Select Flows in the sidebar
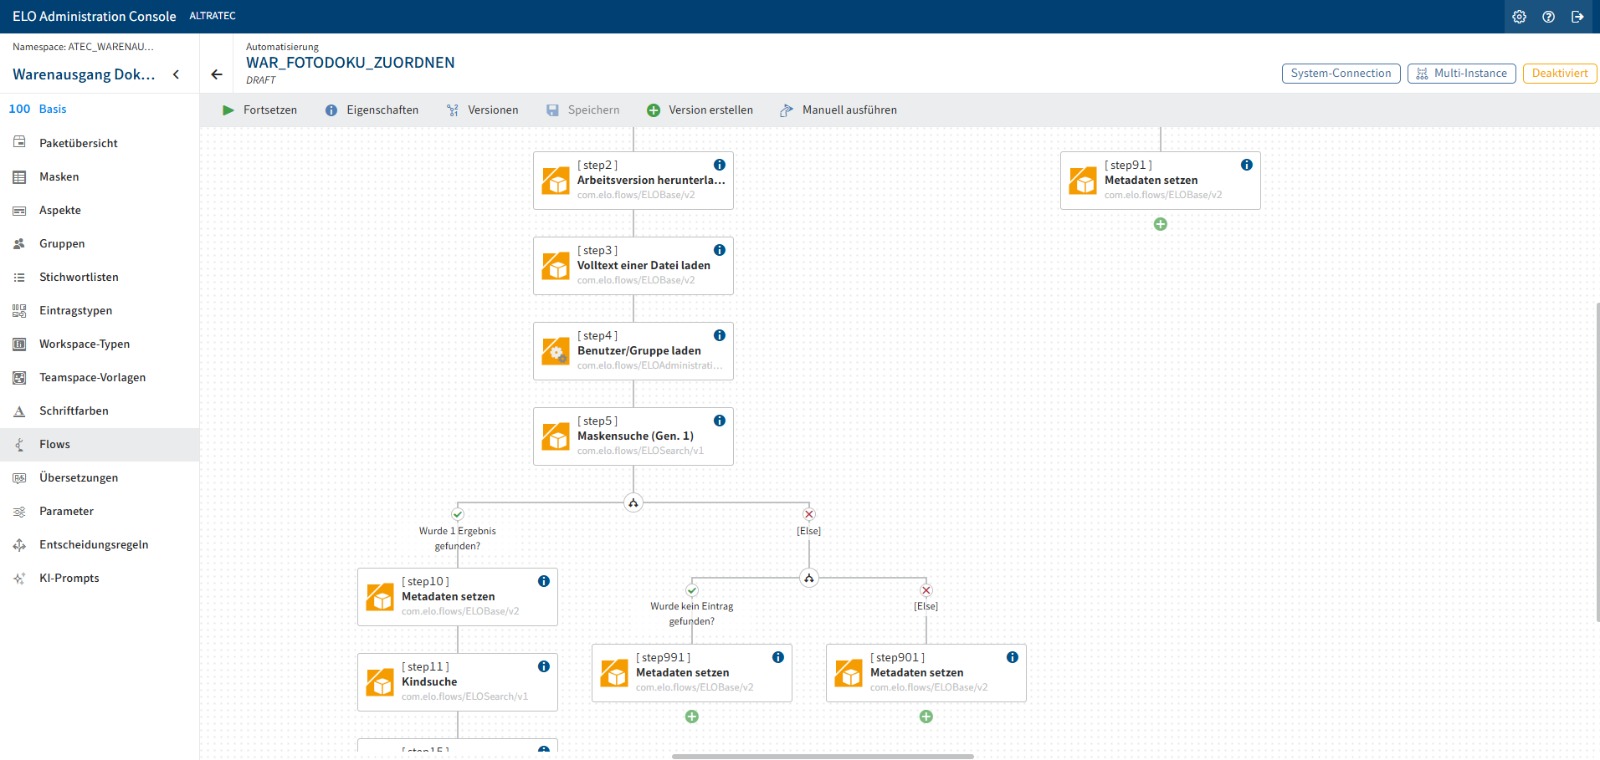Viewport: 1600px width, 760px height. tap(100, 444)
